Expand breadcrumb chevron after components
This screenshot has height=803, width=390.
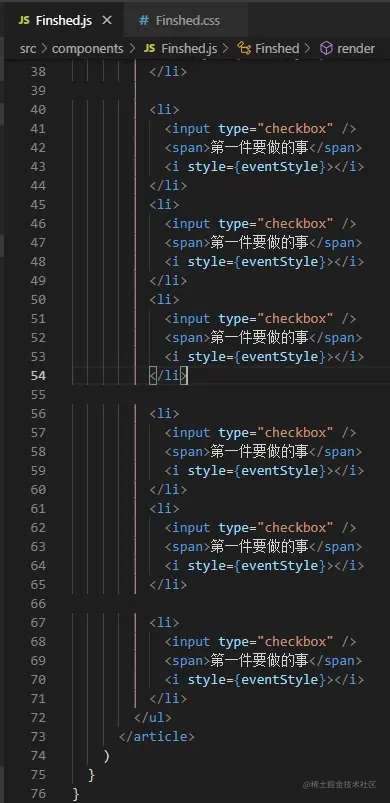click(133, 49)
